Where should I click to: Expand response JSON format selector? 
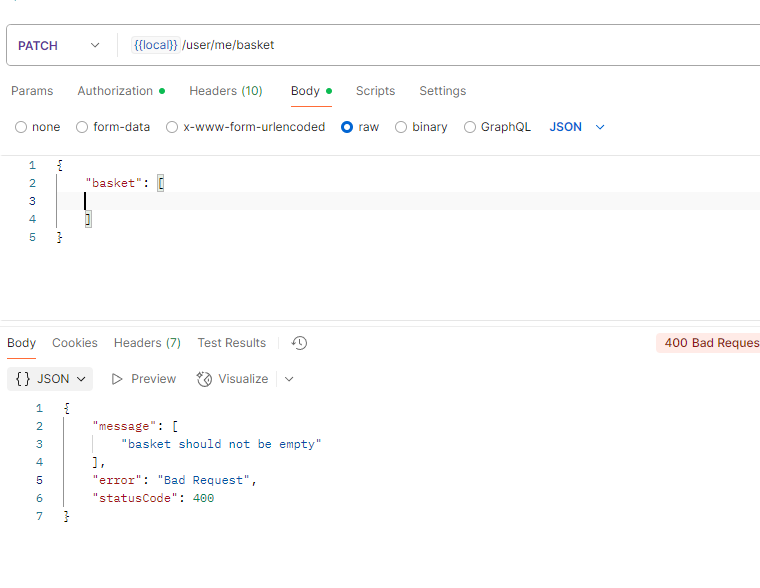[50, 379]
